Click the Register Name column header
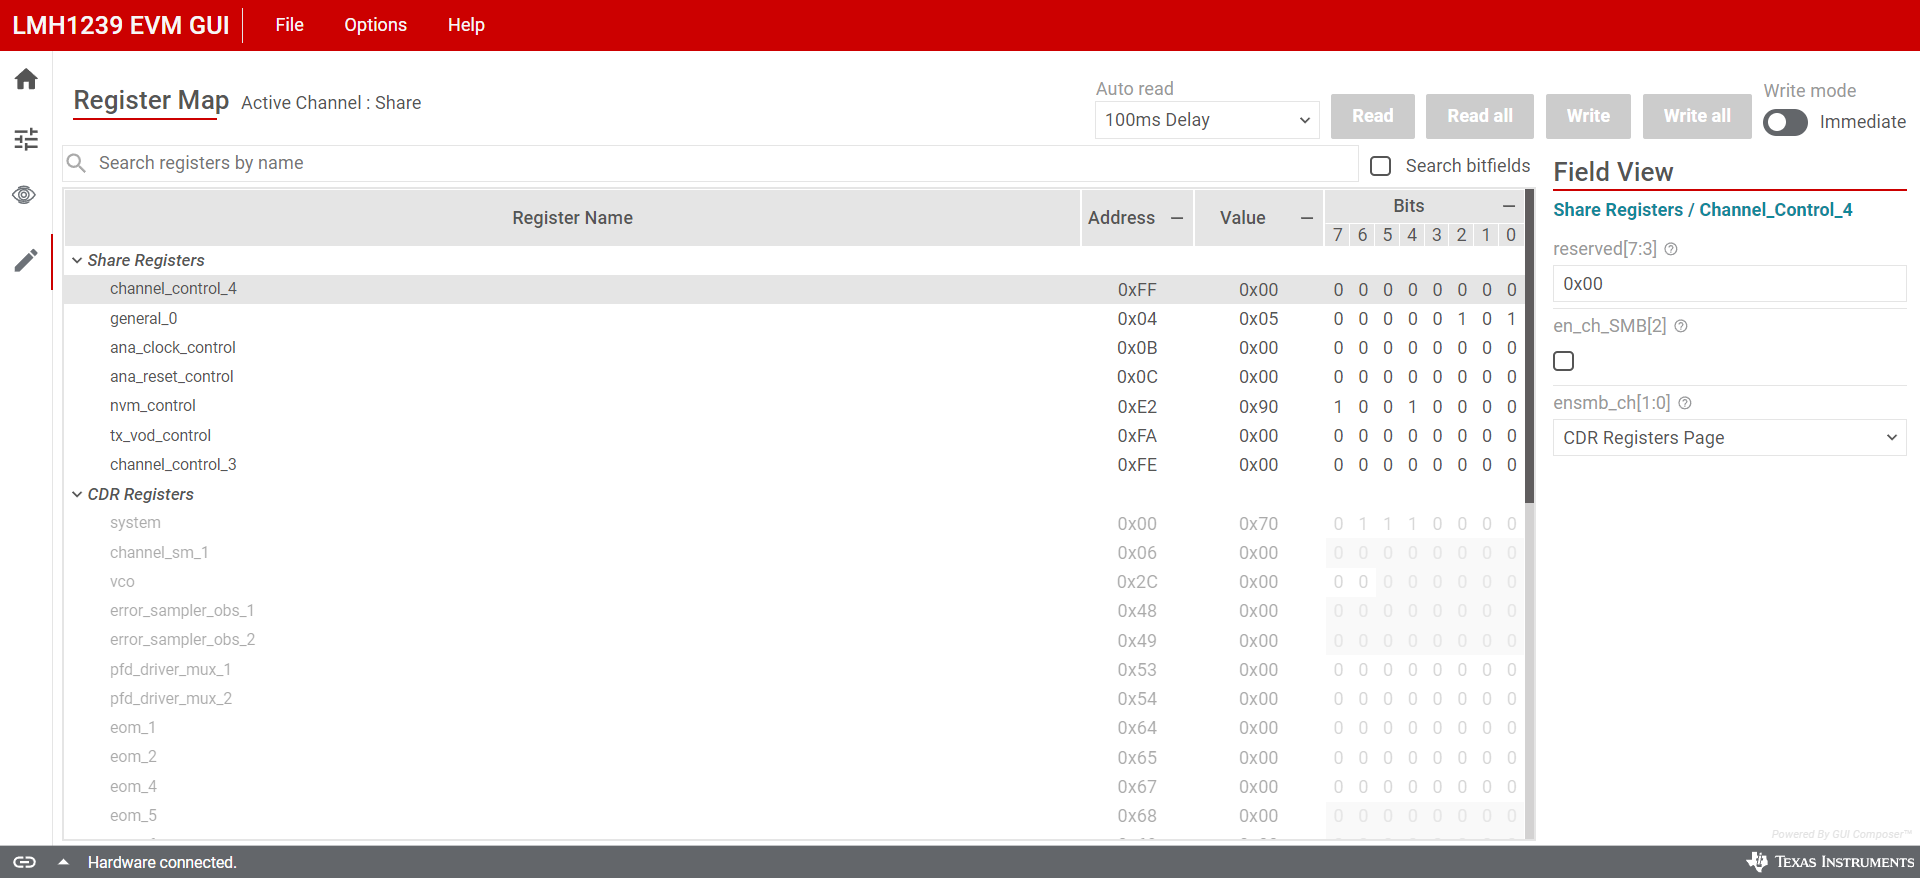This screenshot has width=1920, height=878. click(572, 218)
